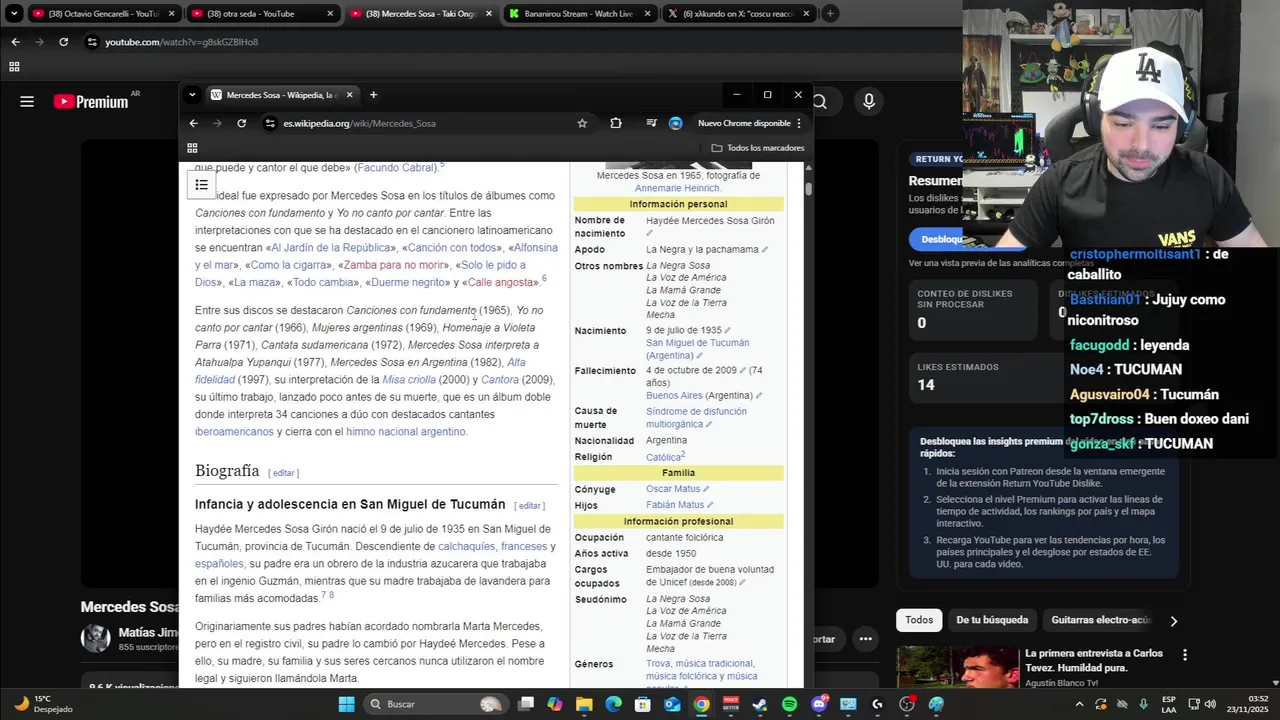Open the Síndrome de disfunción multiorgánica link
This screenshot has width=1280, height=720.
696,418
